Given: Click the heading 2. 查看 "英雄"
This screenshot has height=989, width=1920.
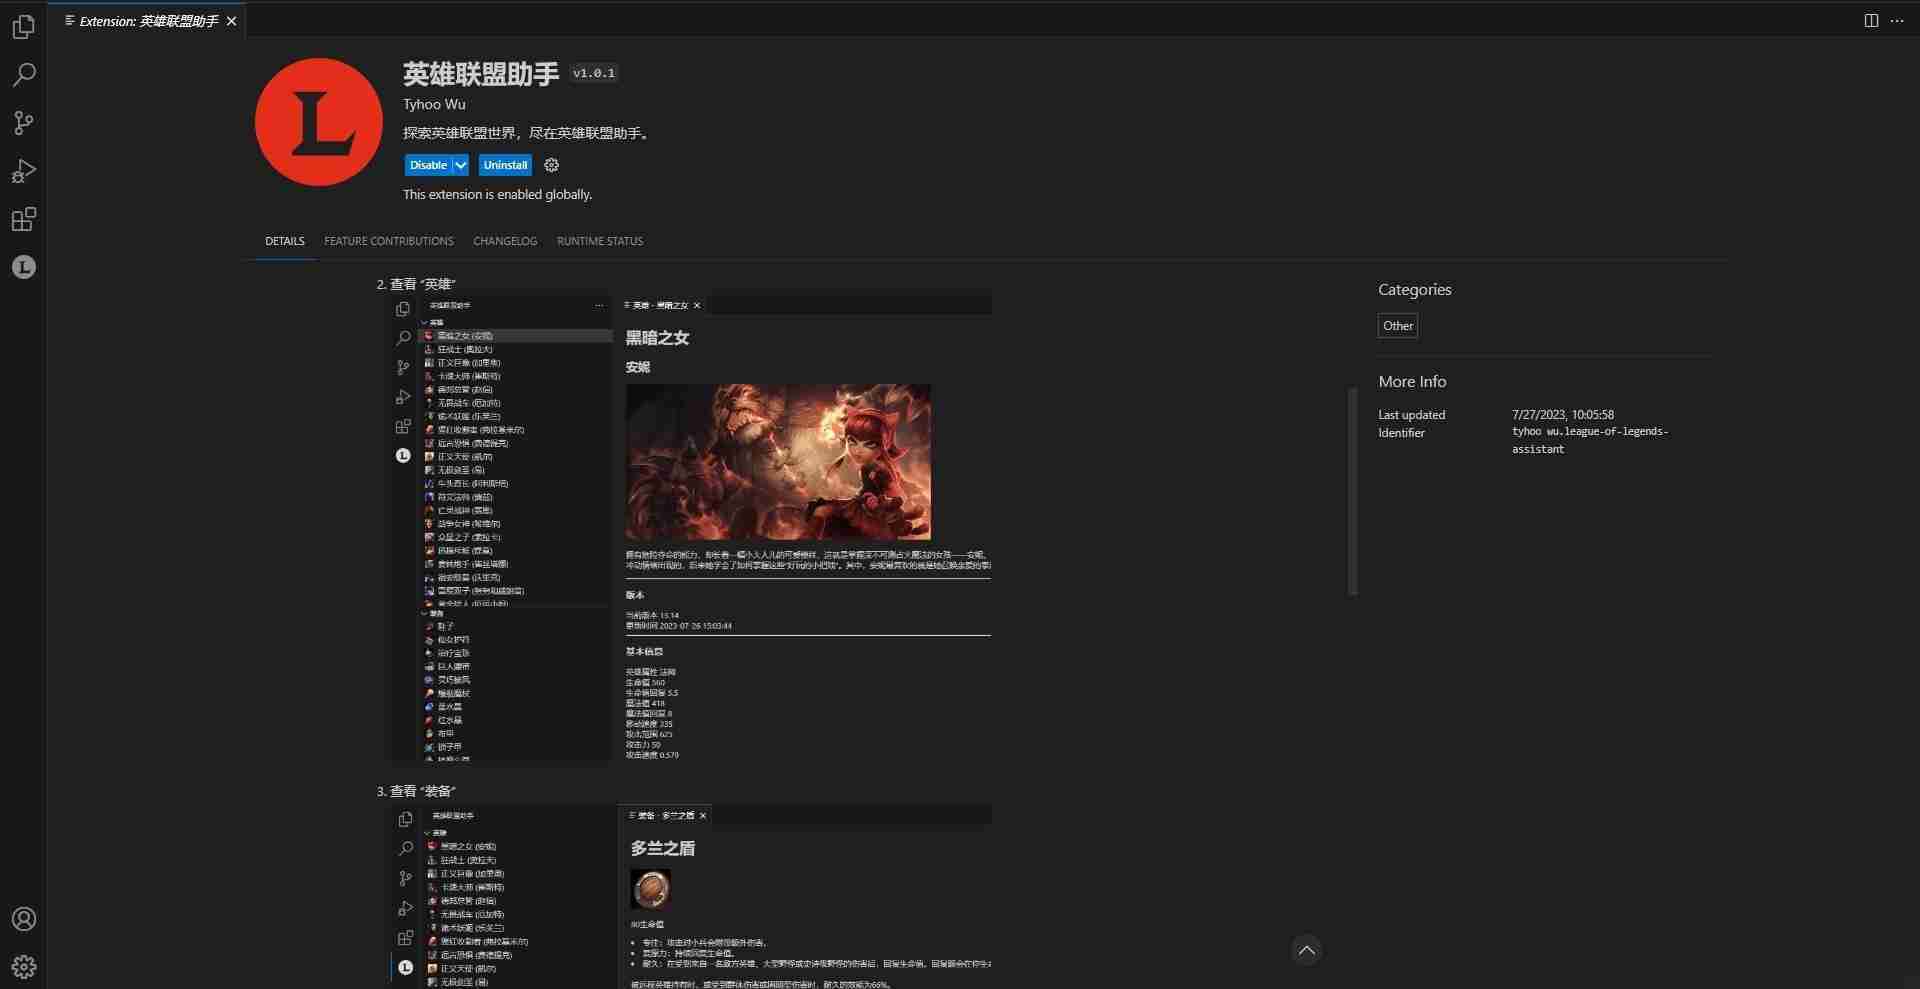Looking at the screenshot, I should pyautogui.click(x=416, y=284).
